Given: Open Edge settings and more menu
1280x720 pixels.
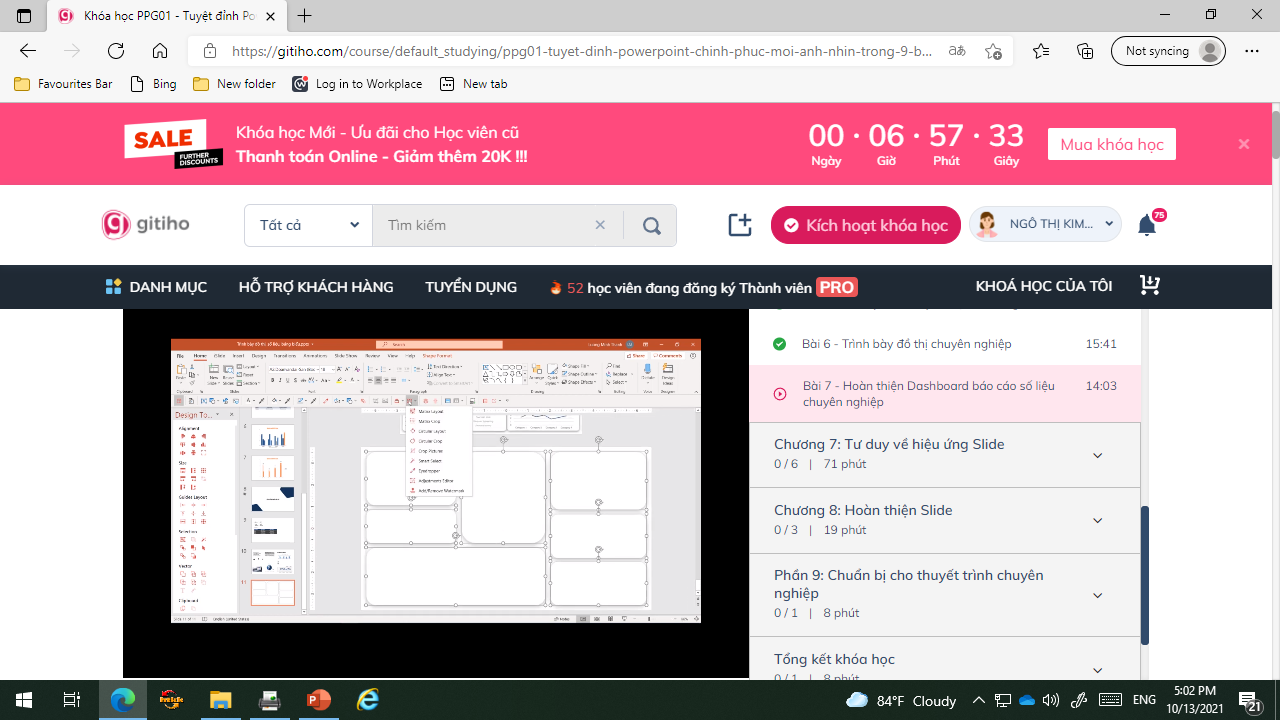Looking at the screenshot, I should click(x=1252, y=51).
